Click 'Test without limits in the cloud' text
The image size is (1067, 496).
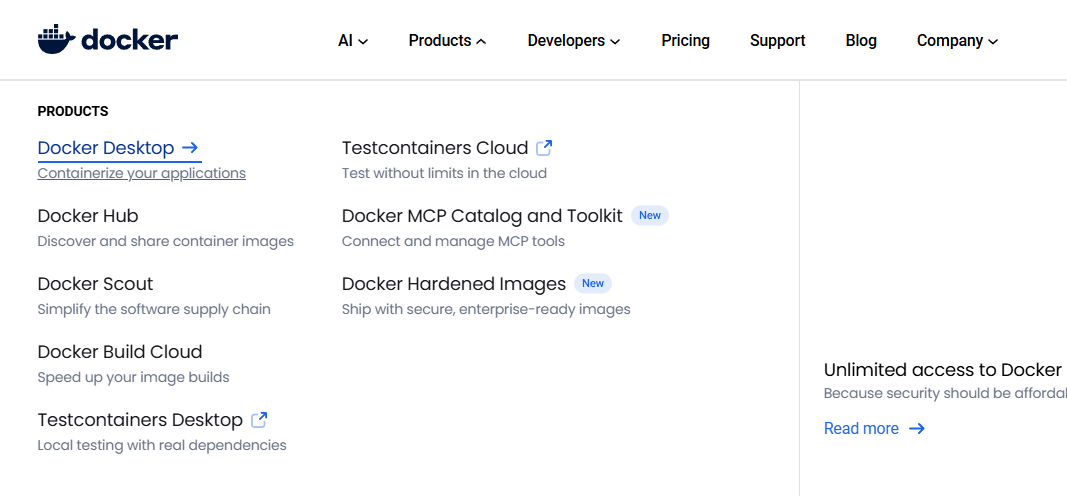coord(444,173)
